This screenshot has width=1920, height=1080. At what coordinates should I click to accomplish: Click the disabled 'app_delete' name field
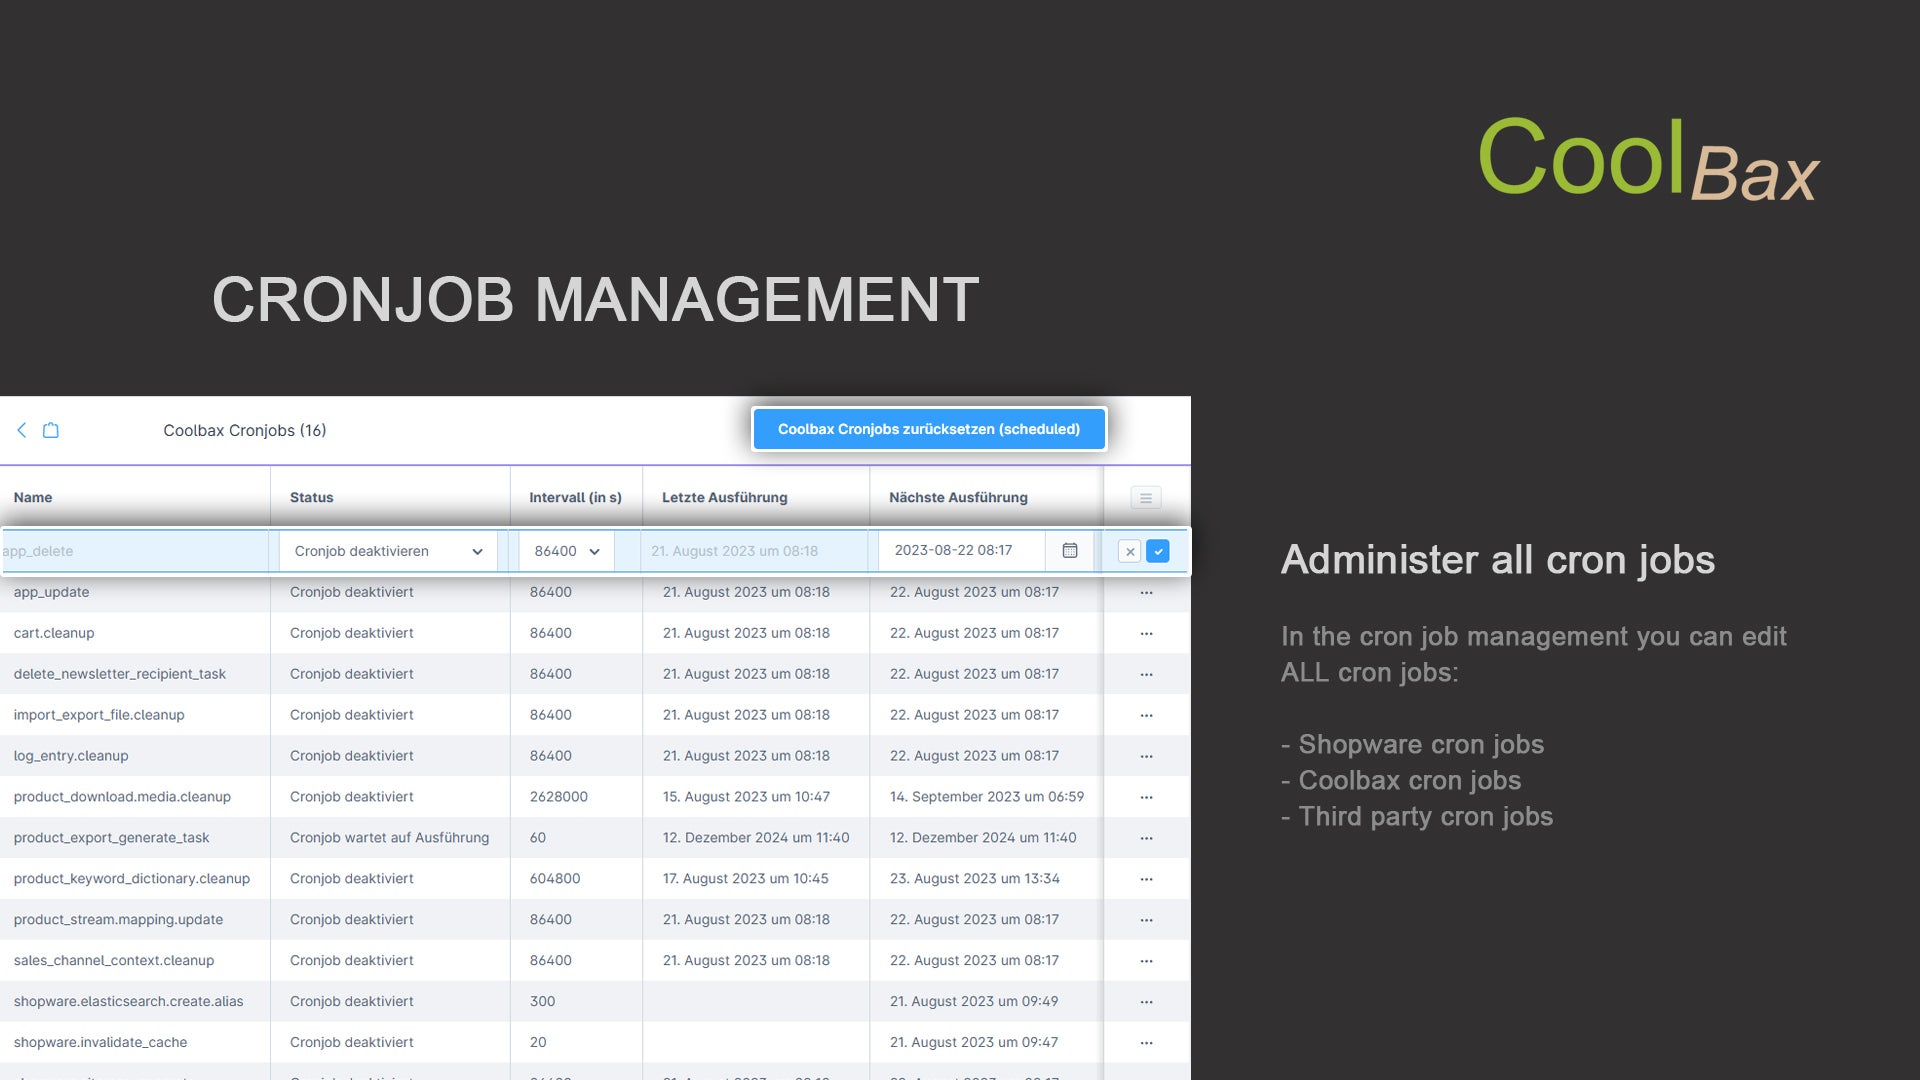tap(135, 551)
